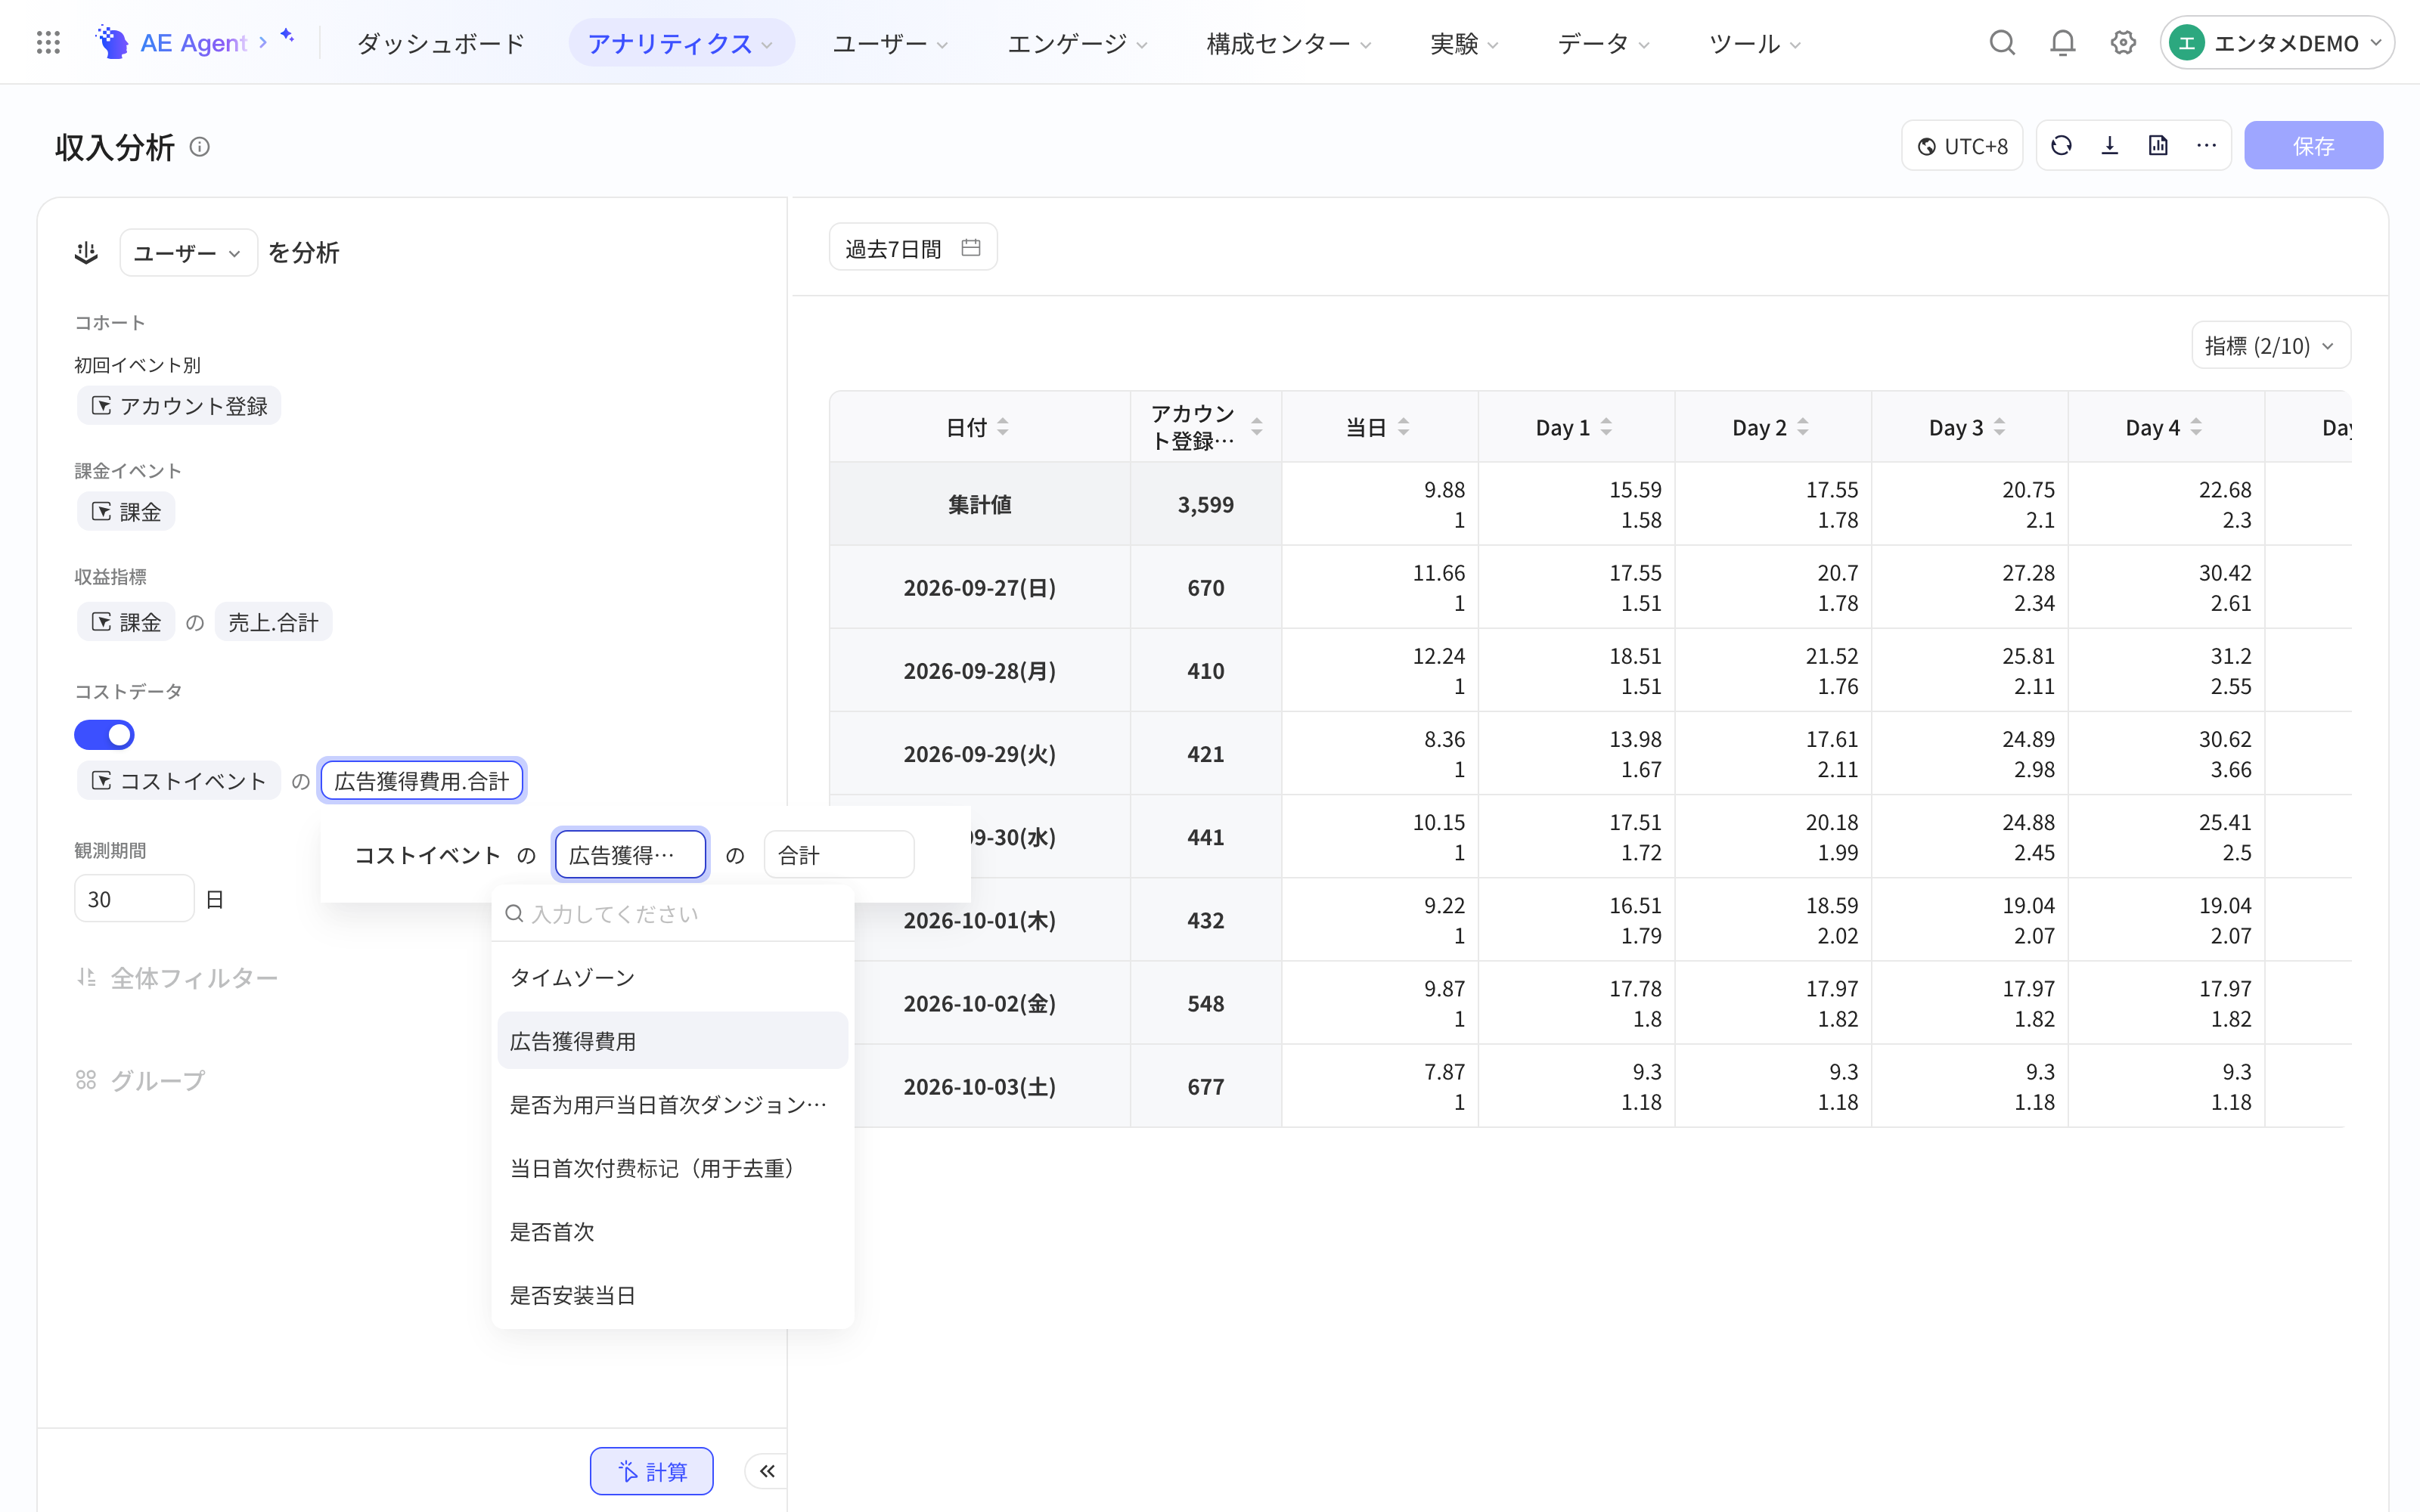Open the settings gear icon

click(x=2123, y=43)
